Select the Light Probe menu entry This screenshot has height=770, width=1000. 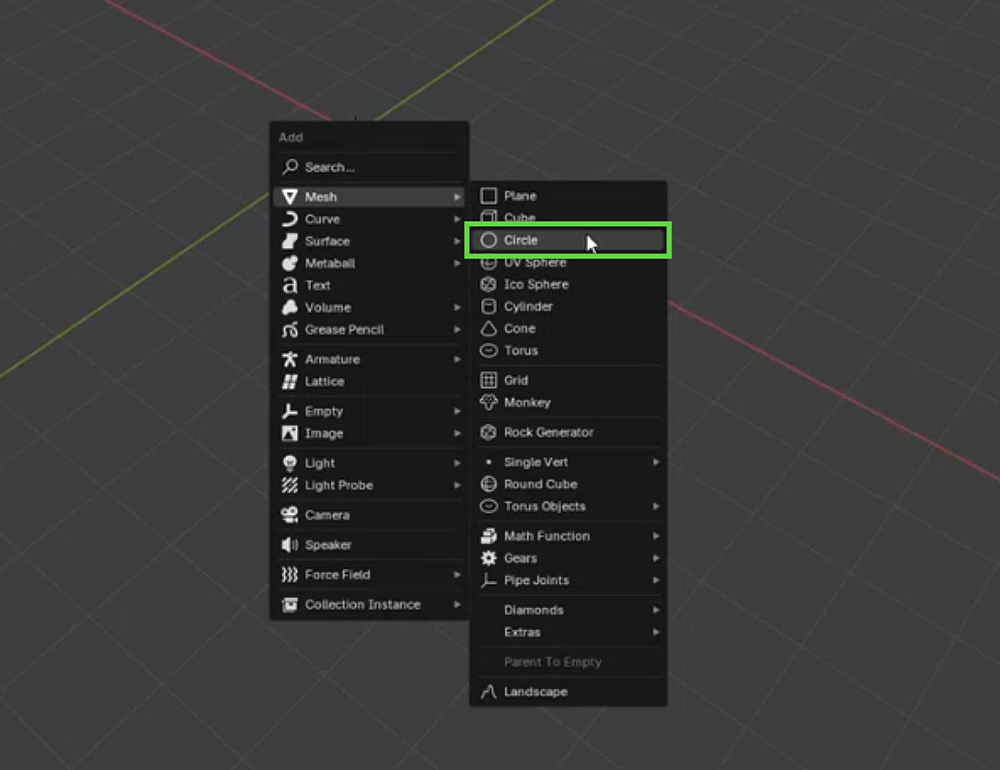point(369,485)
